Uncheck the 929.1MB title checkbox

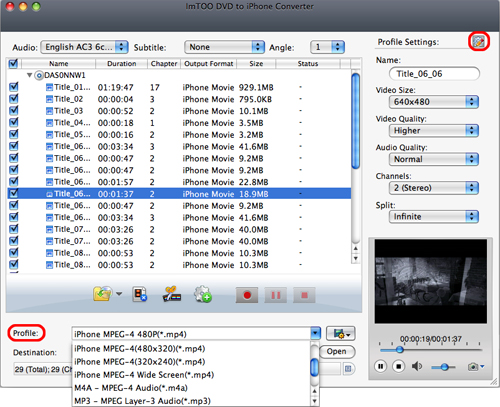pyautogui.click(x=14, y=87)
